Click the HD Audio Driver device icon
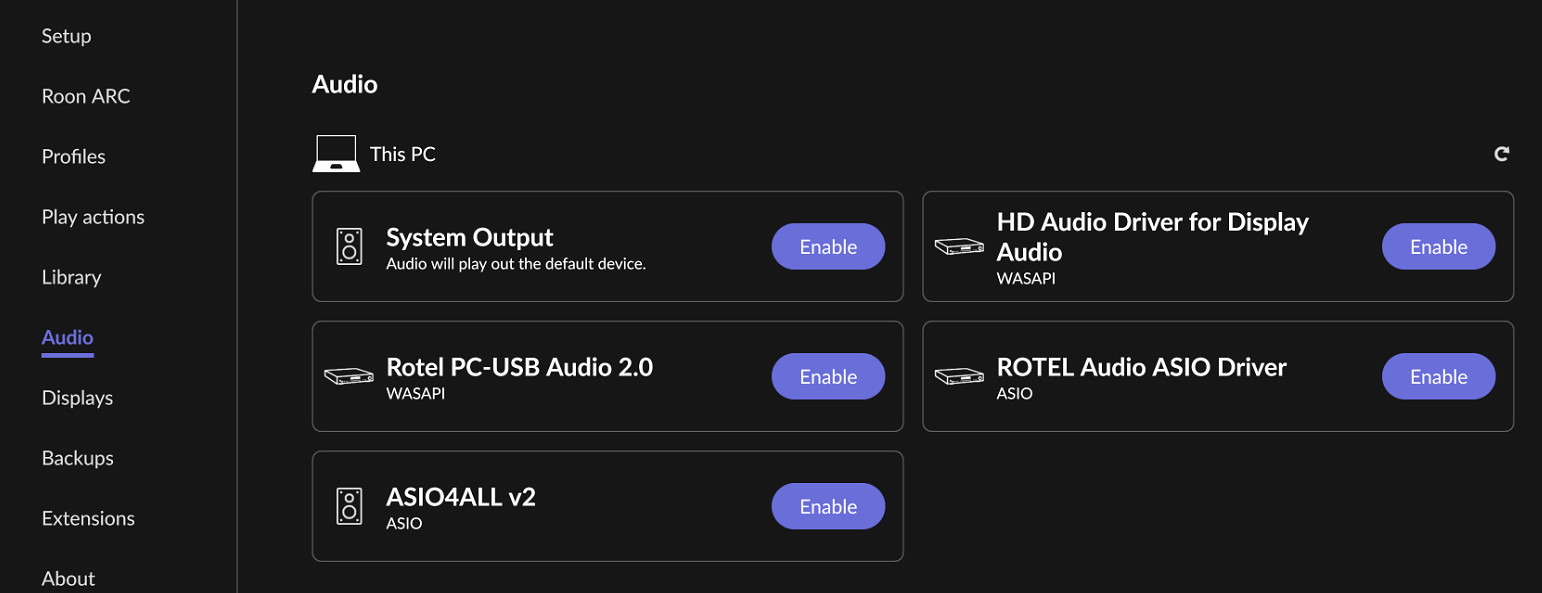1542x593 pixels. [959, 246]
